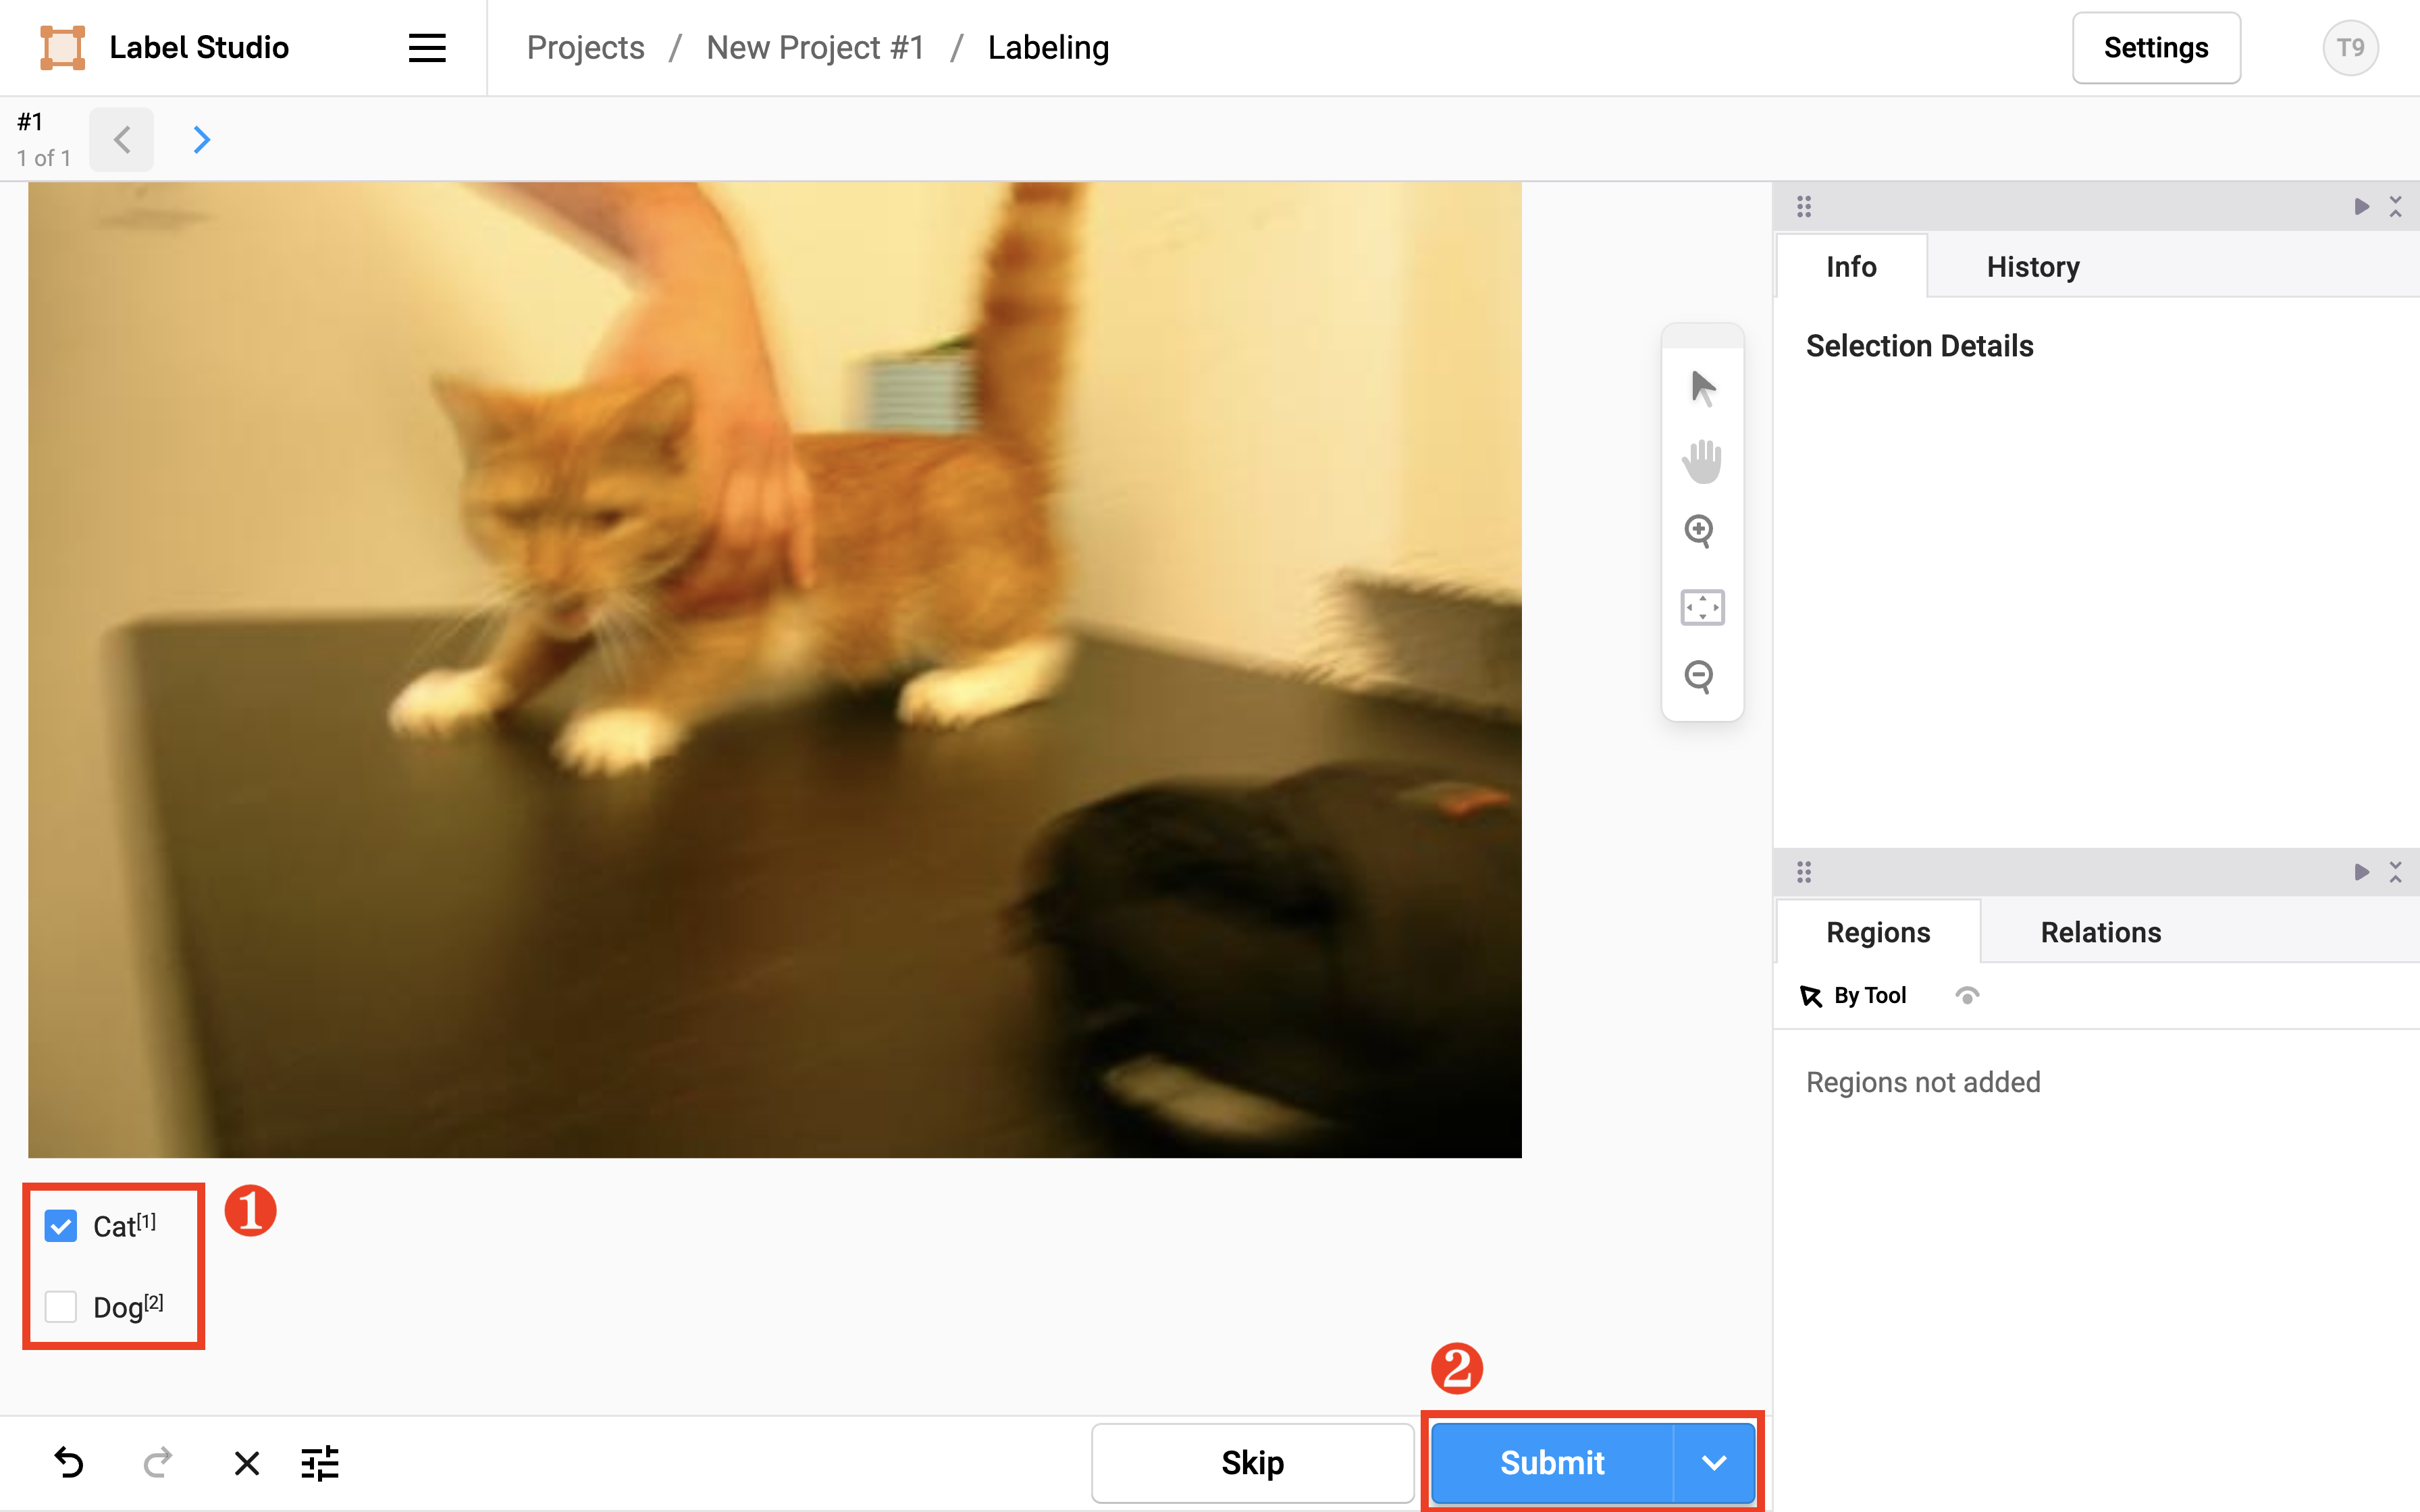Reset annotation with the X icon

(246, 1464)
